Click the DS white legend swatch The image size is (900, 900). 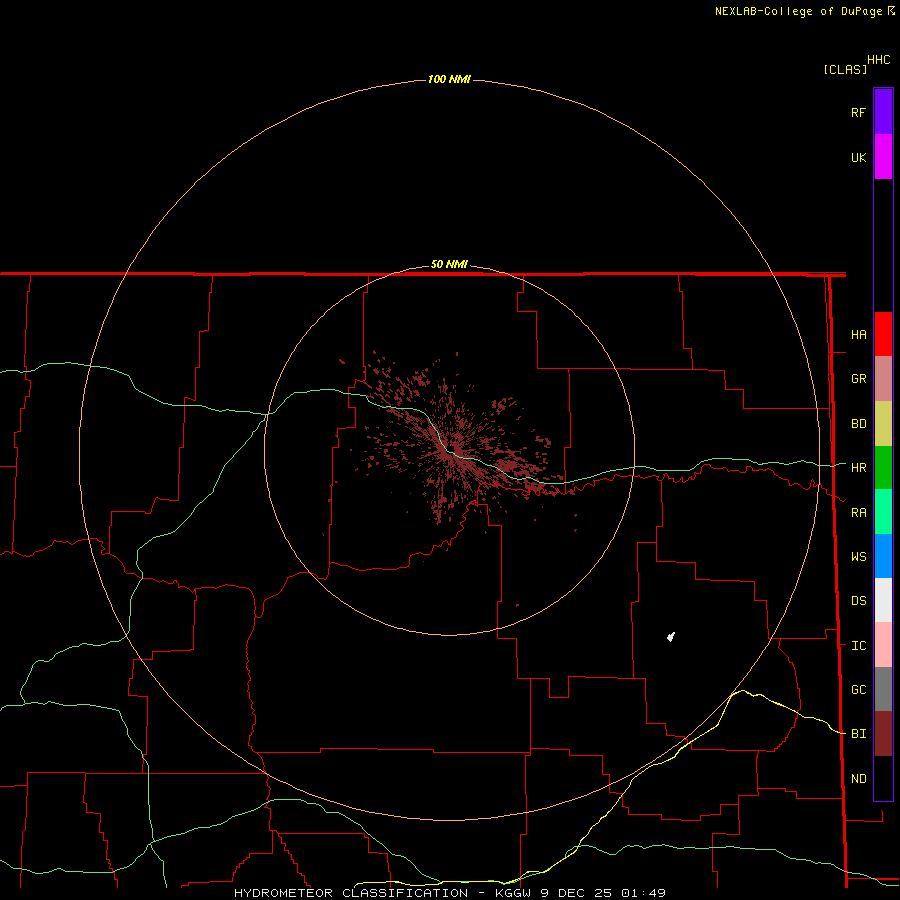(883, 600)
